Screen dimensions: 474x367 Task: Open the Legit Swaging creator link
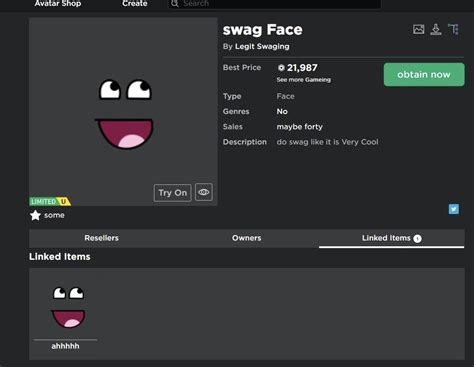[262, 46]
